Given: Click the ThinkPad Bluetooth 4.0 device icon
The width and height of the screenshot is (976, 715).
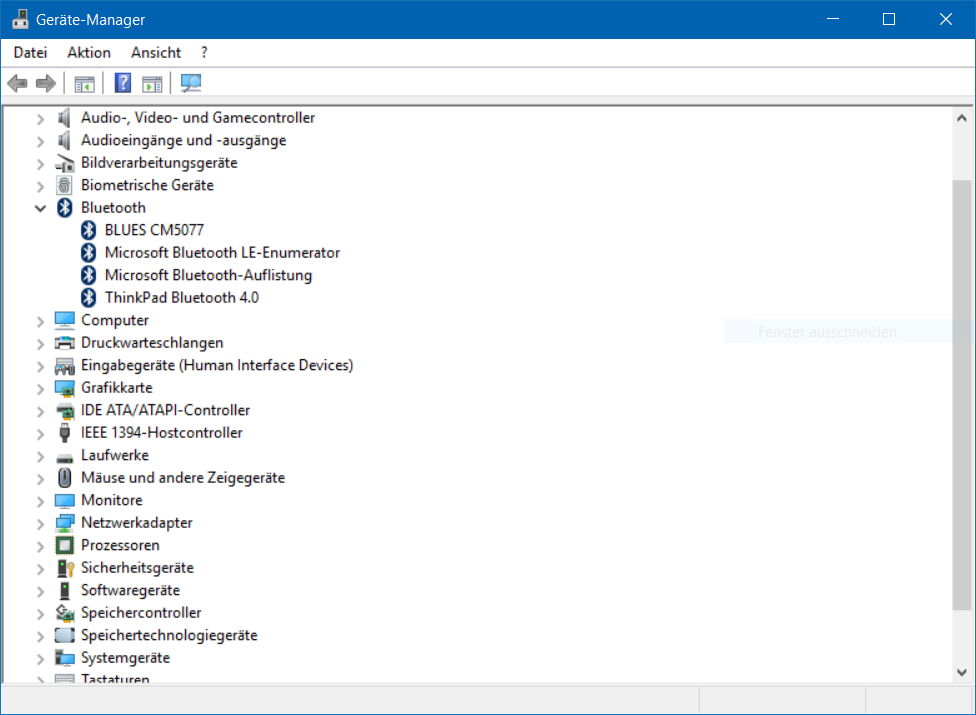Looking at the screenshot, I should click(x=88, y=297).
